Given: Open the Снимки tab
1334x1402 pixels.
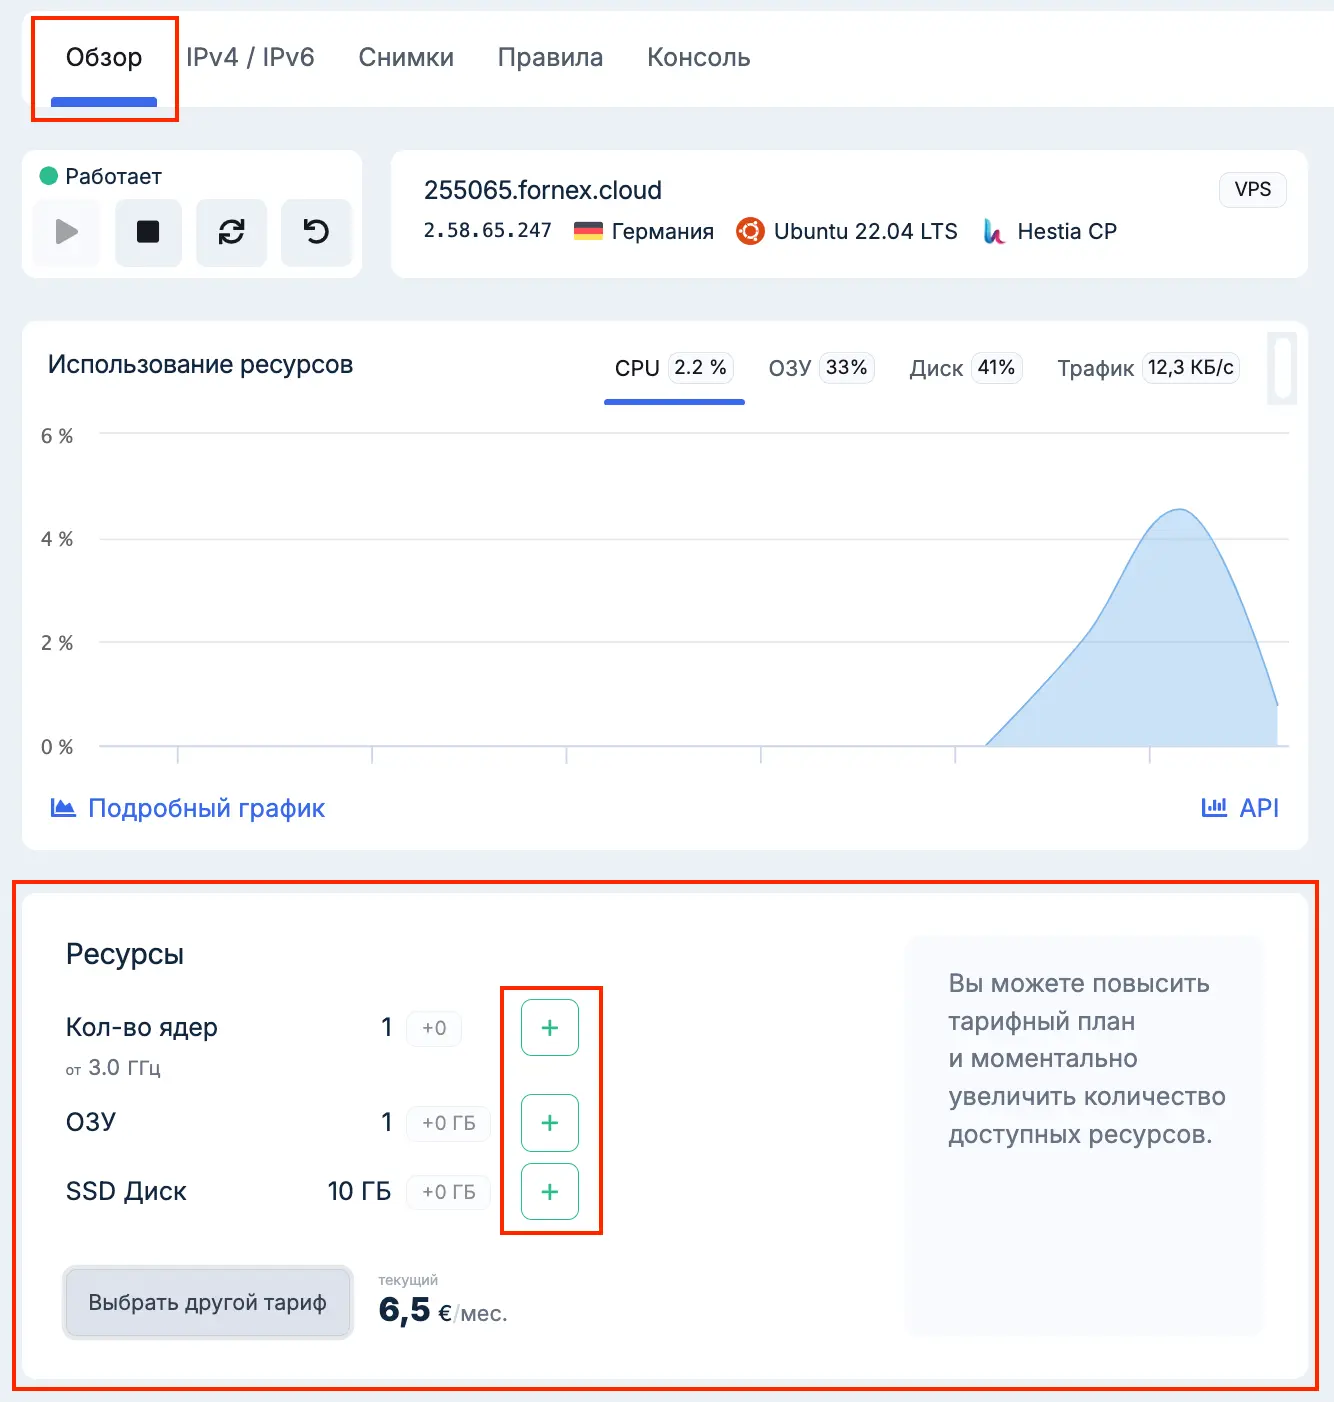Looking at the screenshot, I should click(406, 57).
